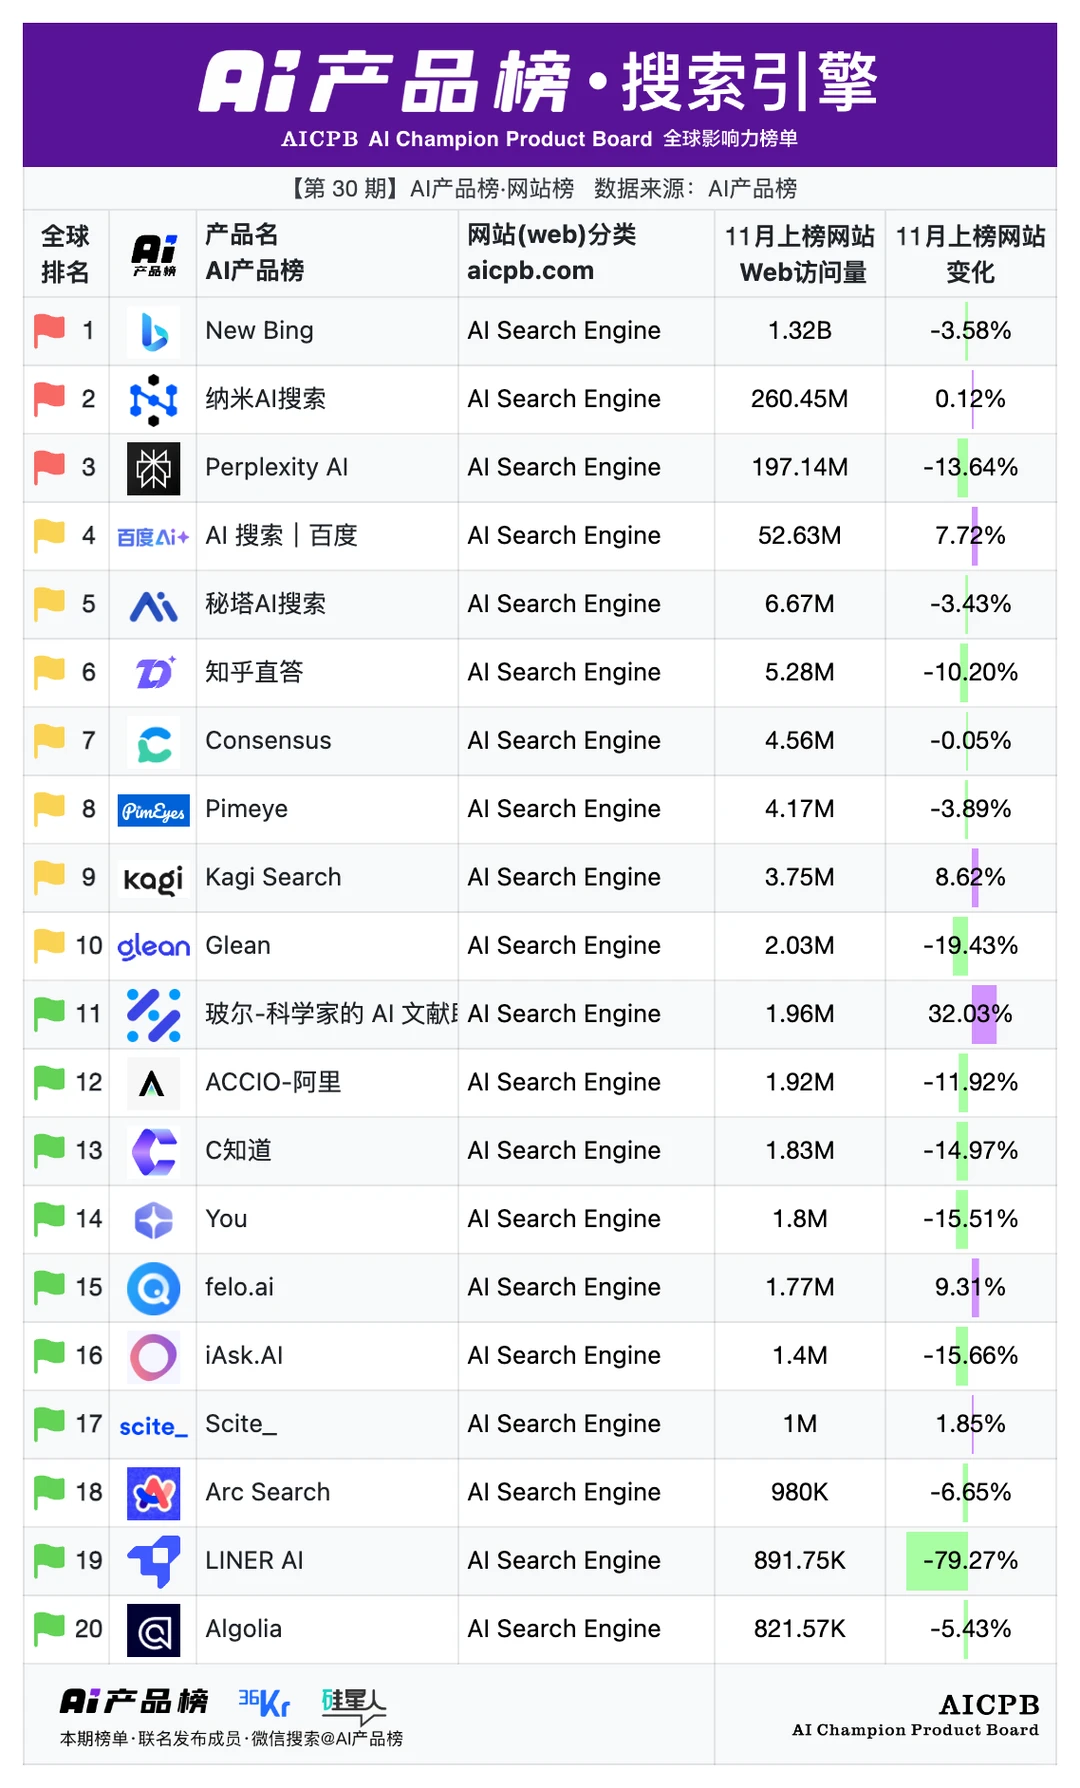This screenshot has height=1788, width=1080.
Task: Click the LINER AI logo icon
Action: 154,1562
